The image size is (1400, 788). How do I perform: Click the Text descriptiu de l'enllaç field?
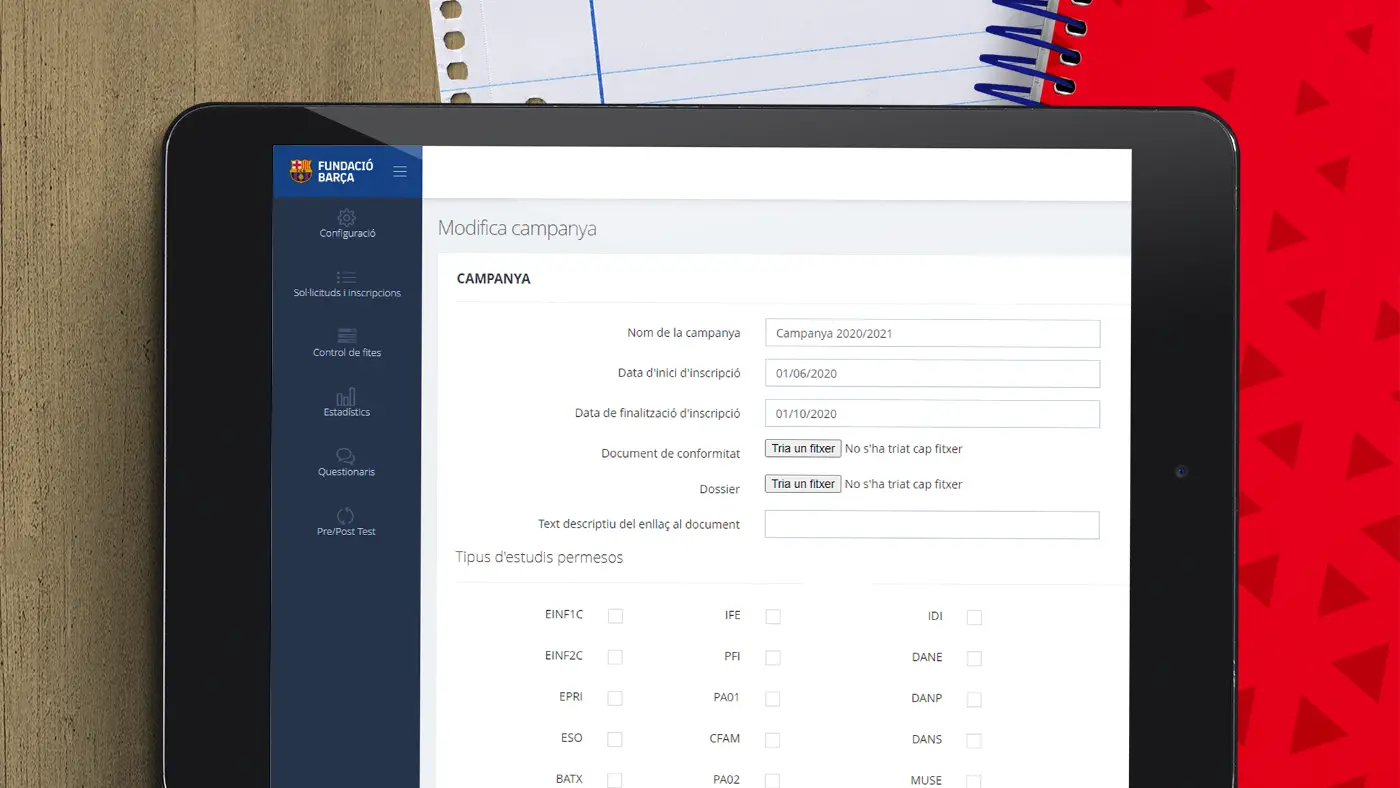click(x=932, y=525)
